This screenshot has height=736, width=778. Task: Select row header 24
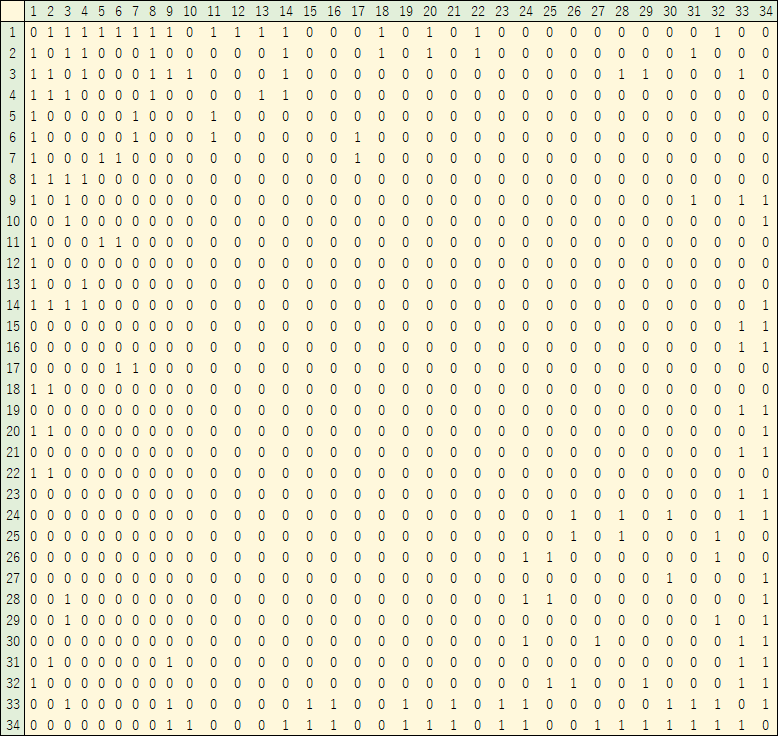[x=12, y=515]
